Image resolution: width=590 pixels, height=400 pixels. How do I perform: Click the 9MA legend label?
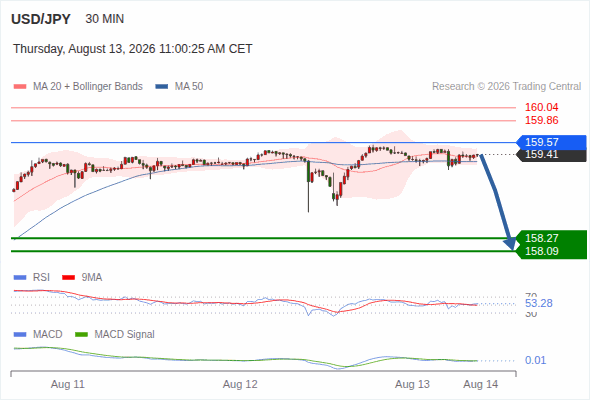(92, 278)
